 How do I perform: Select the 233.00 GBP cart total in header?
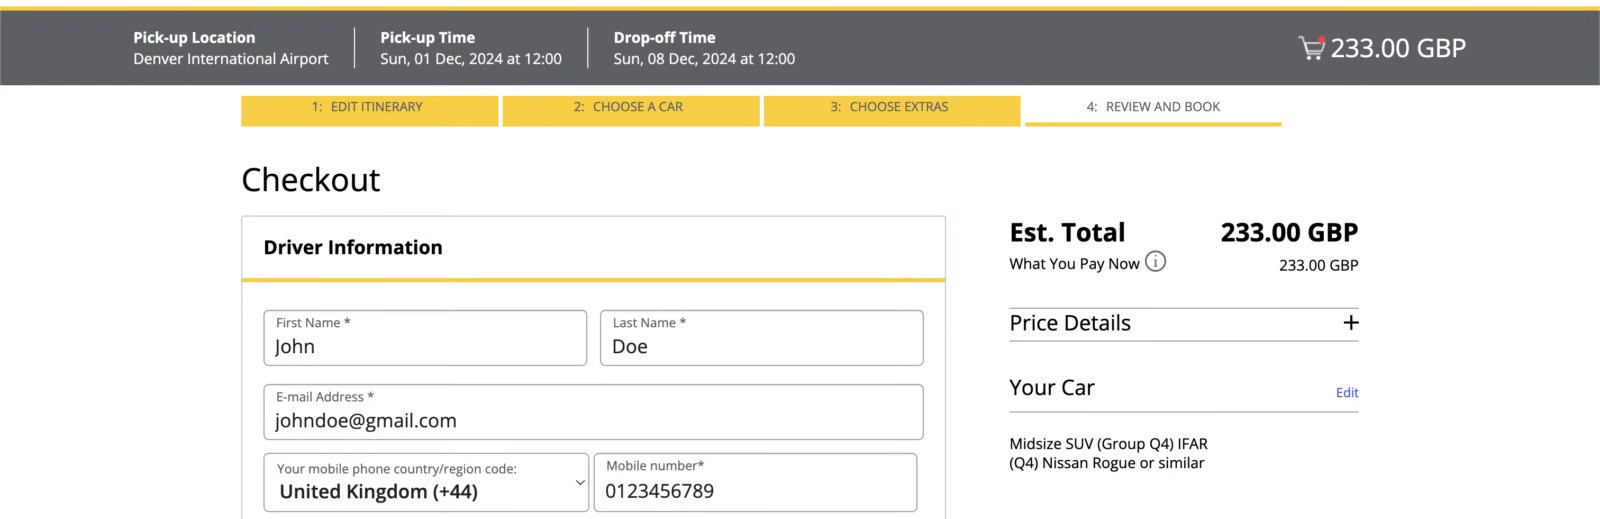click(1398, 48)
